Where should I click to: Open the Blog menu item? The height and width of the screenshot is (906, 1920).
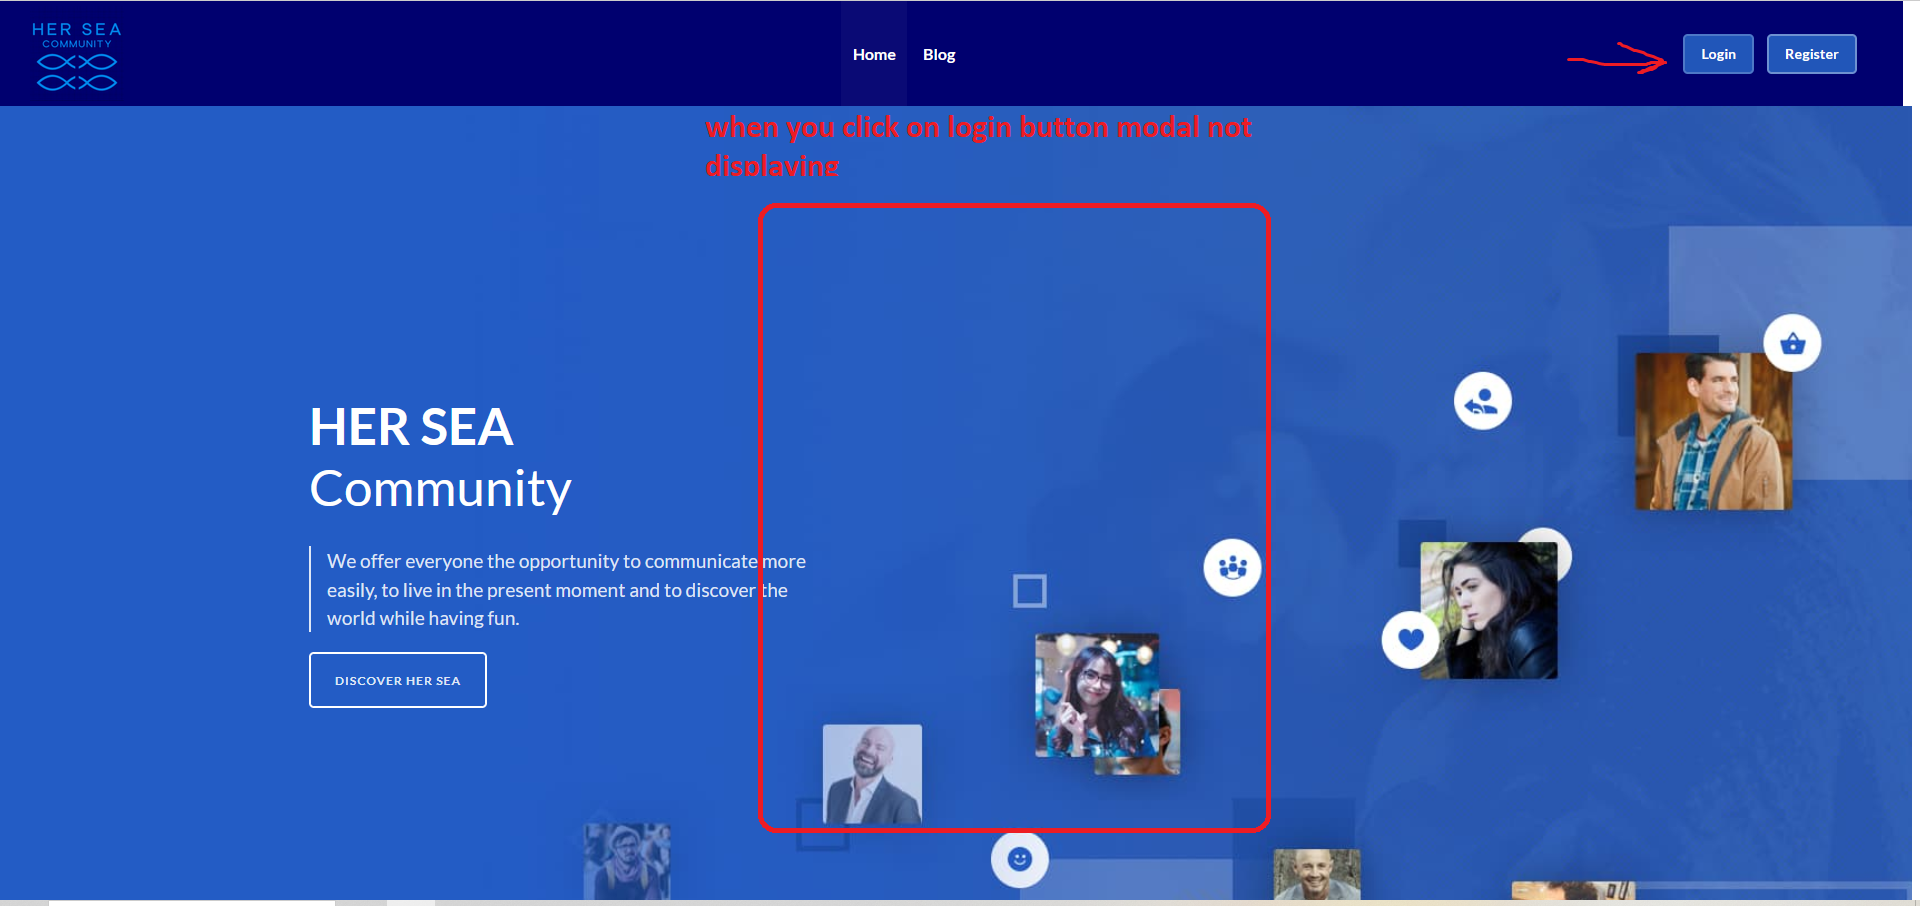tap(938, 55)
